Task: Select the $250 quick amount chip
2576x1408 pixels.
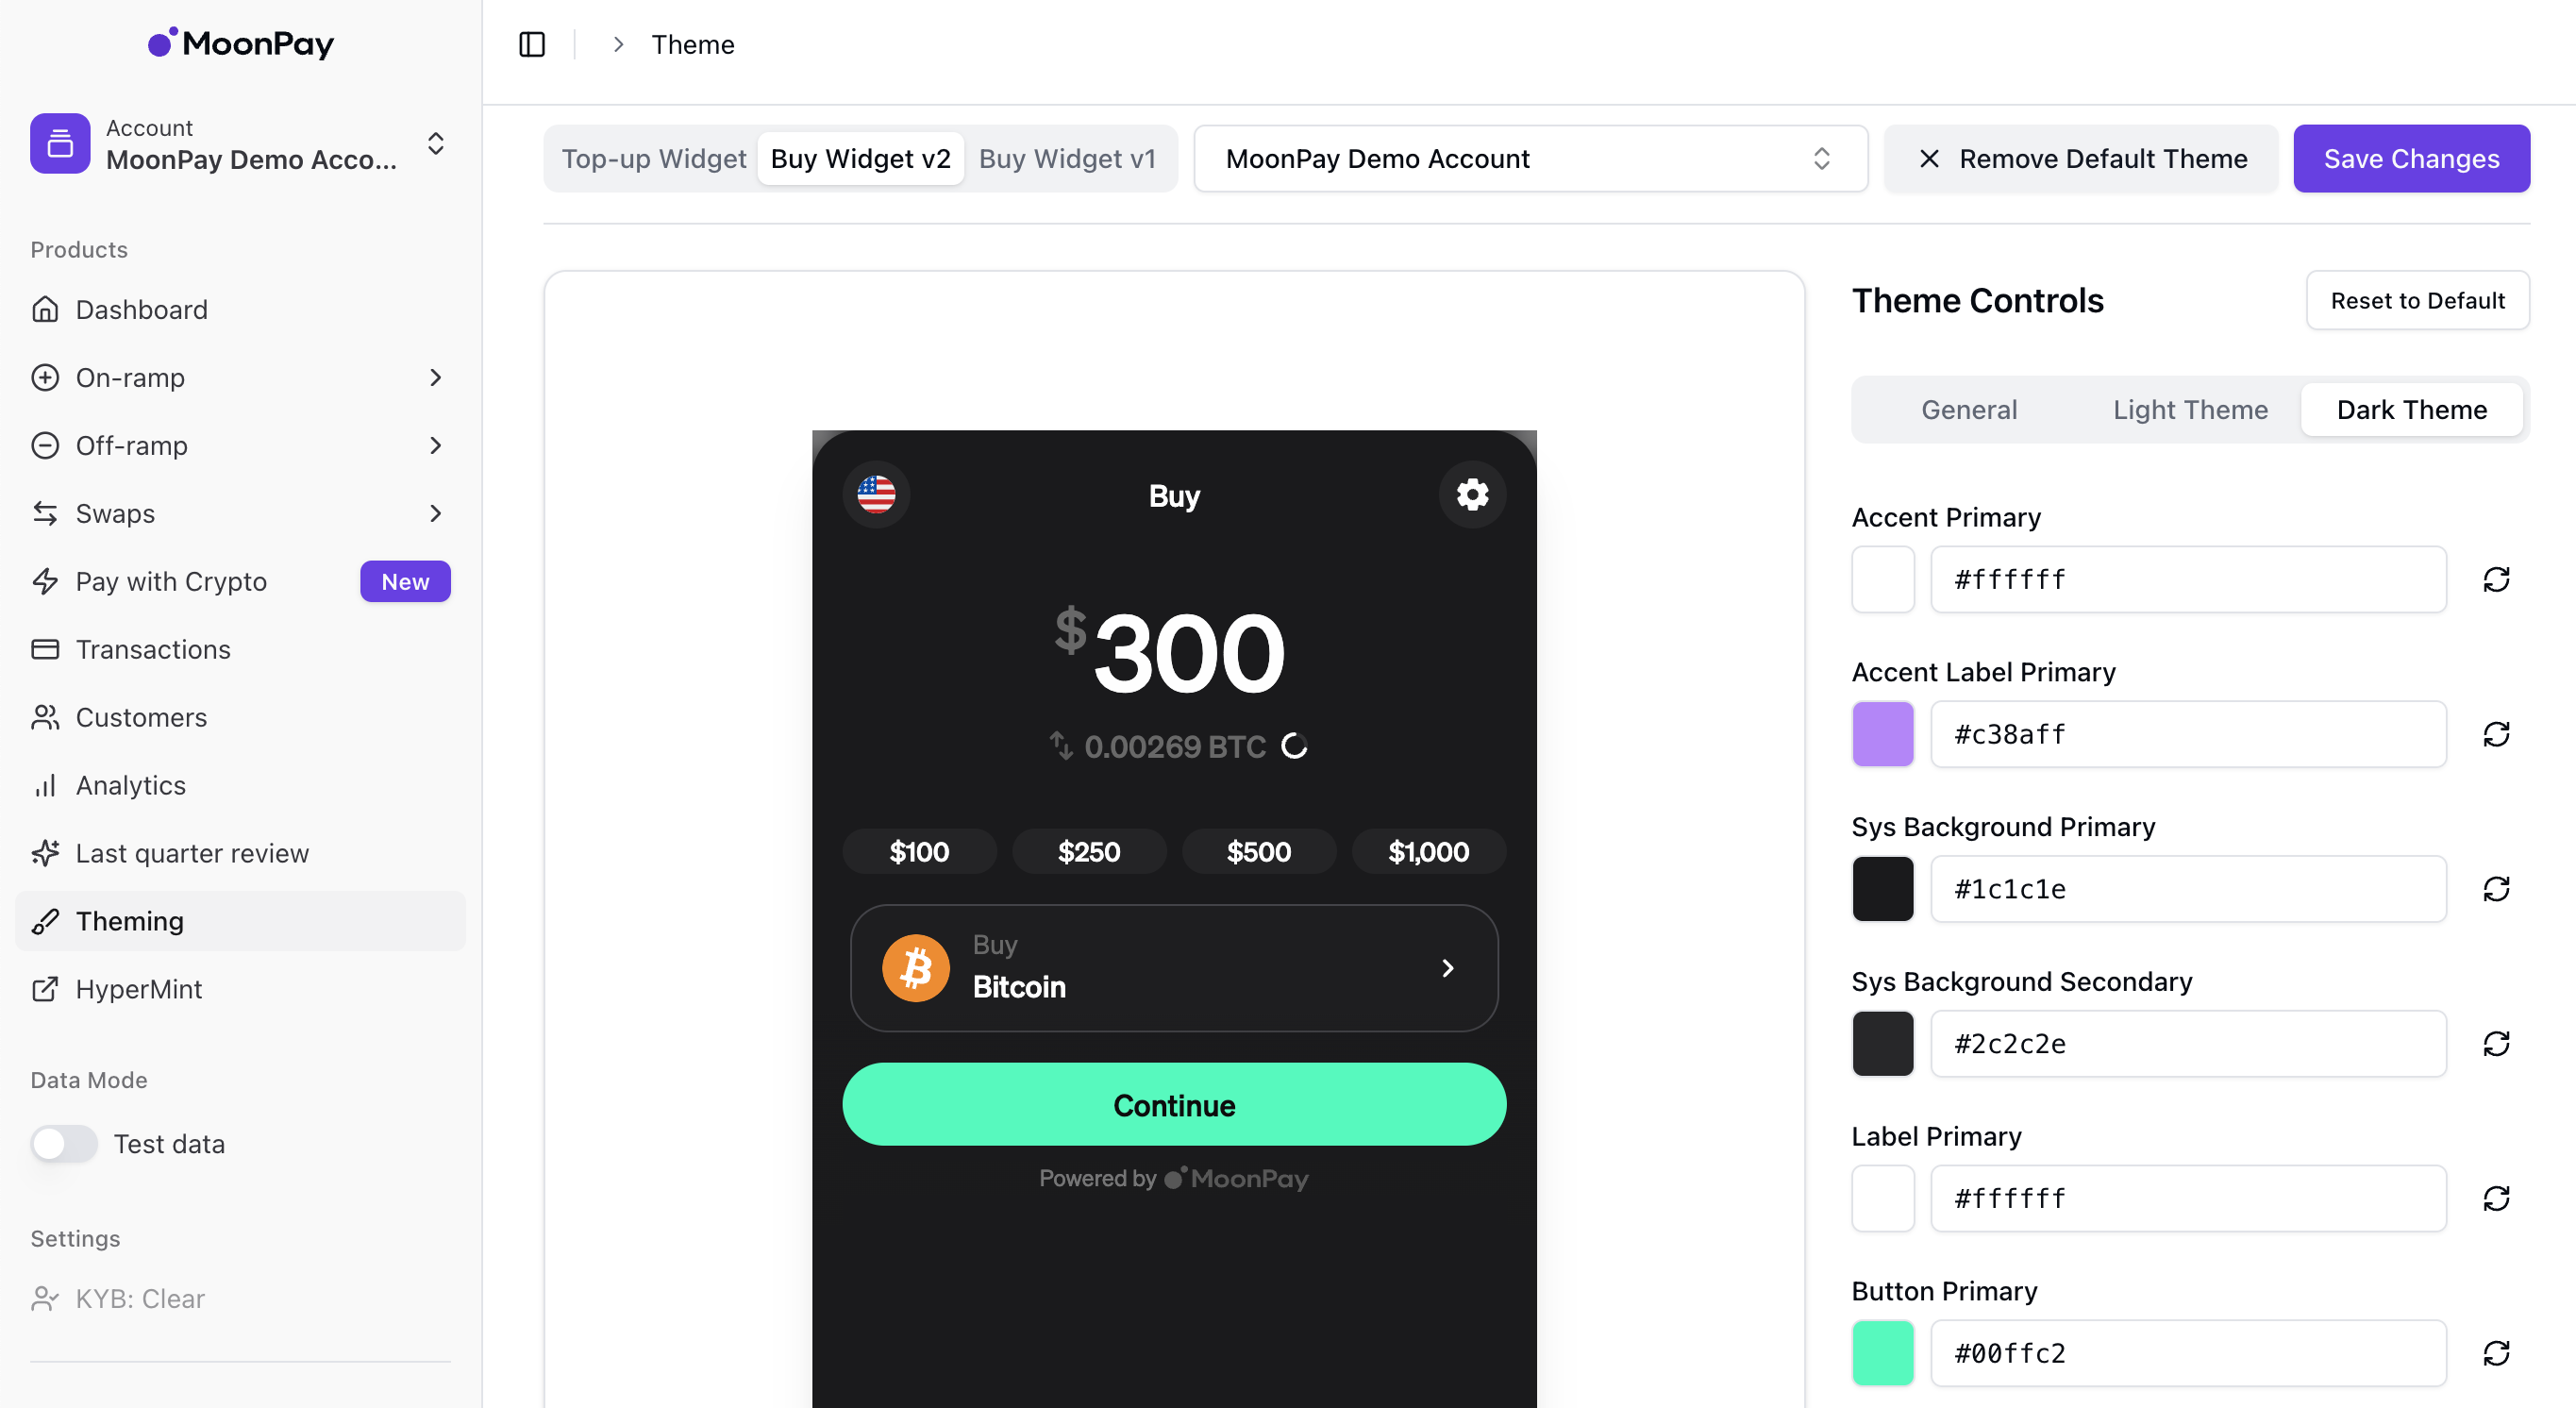Action: click(1089, 851)
